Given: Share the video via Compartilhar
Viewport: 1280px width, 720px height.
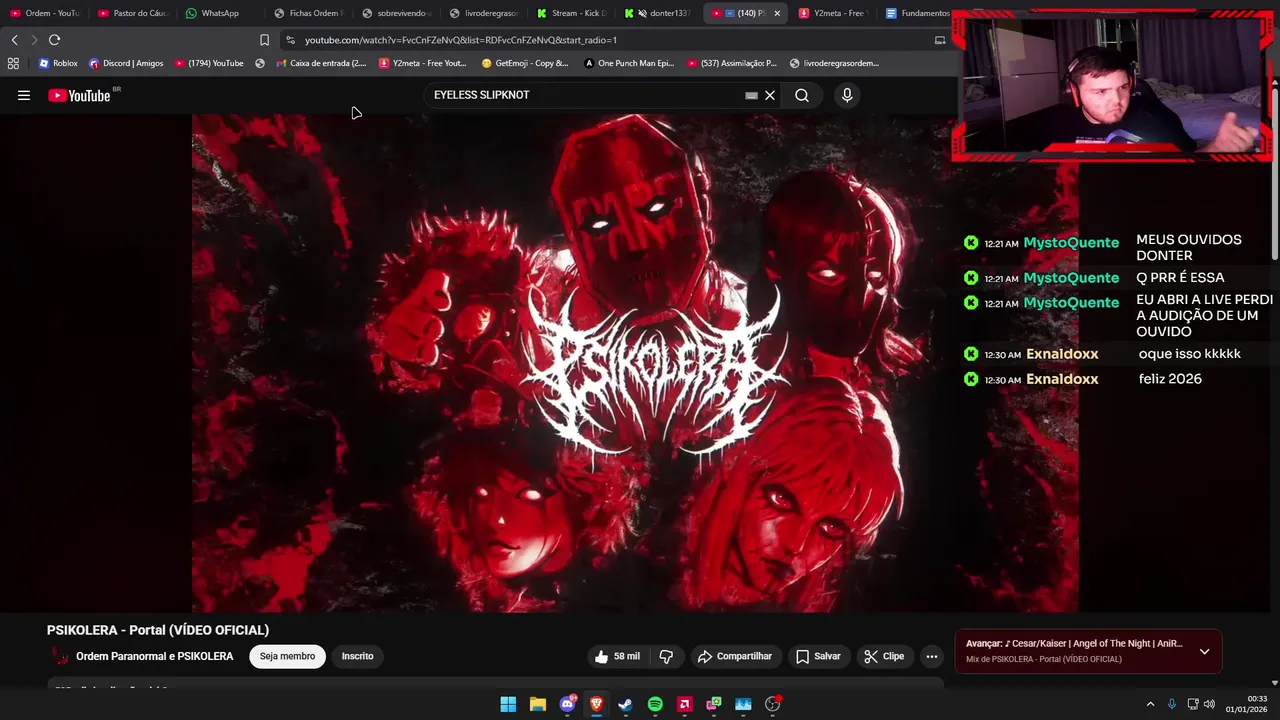Looking at the screenshot, I should point(735,656).
